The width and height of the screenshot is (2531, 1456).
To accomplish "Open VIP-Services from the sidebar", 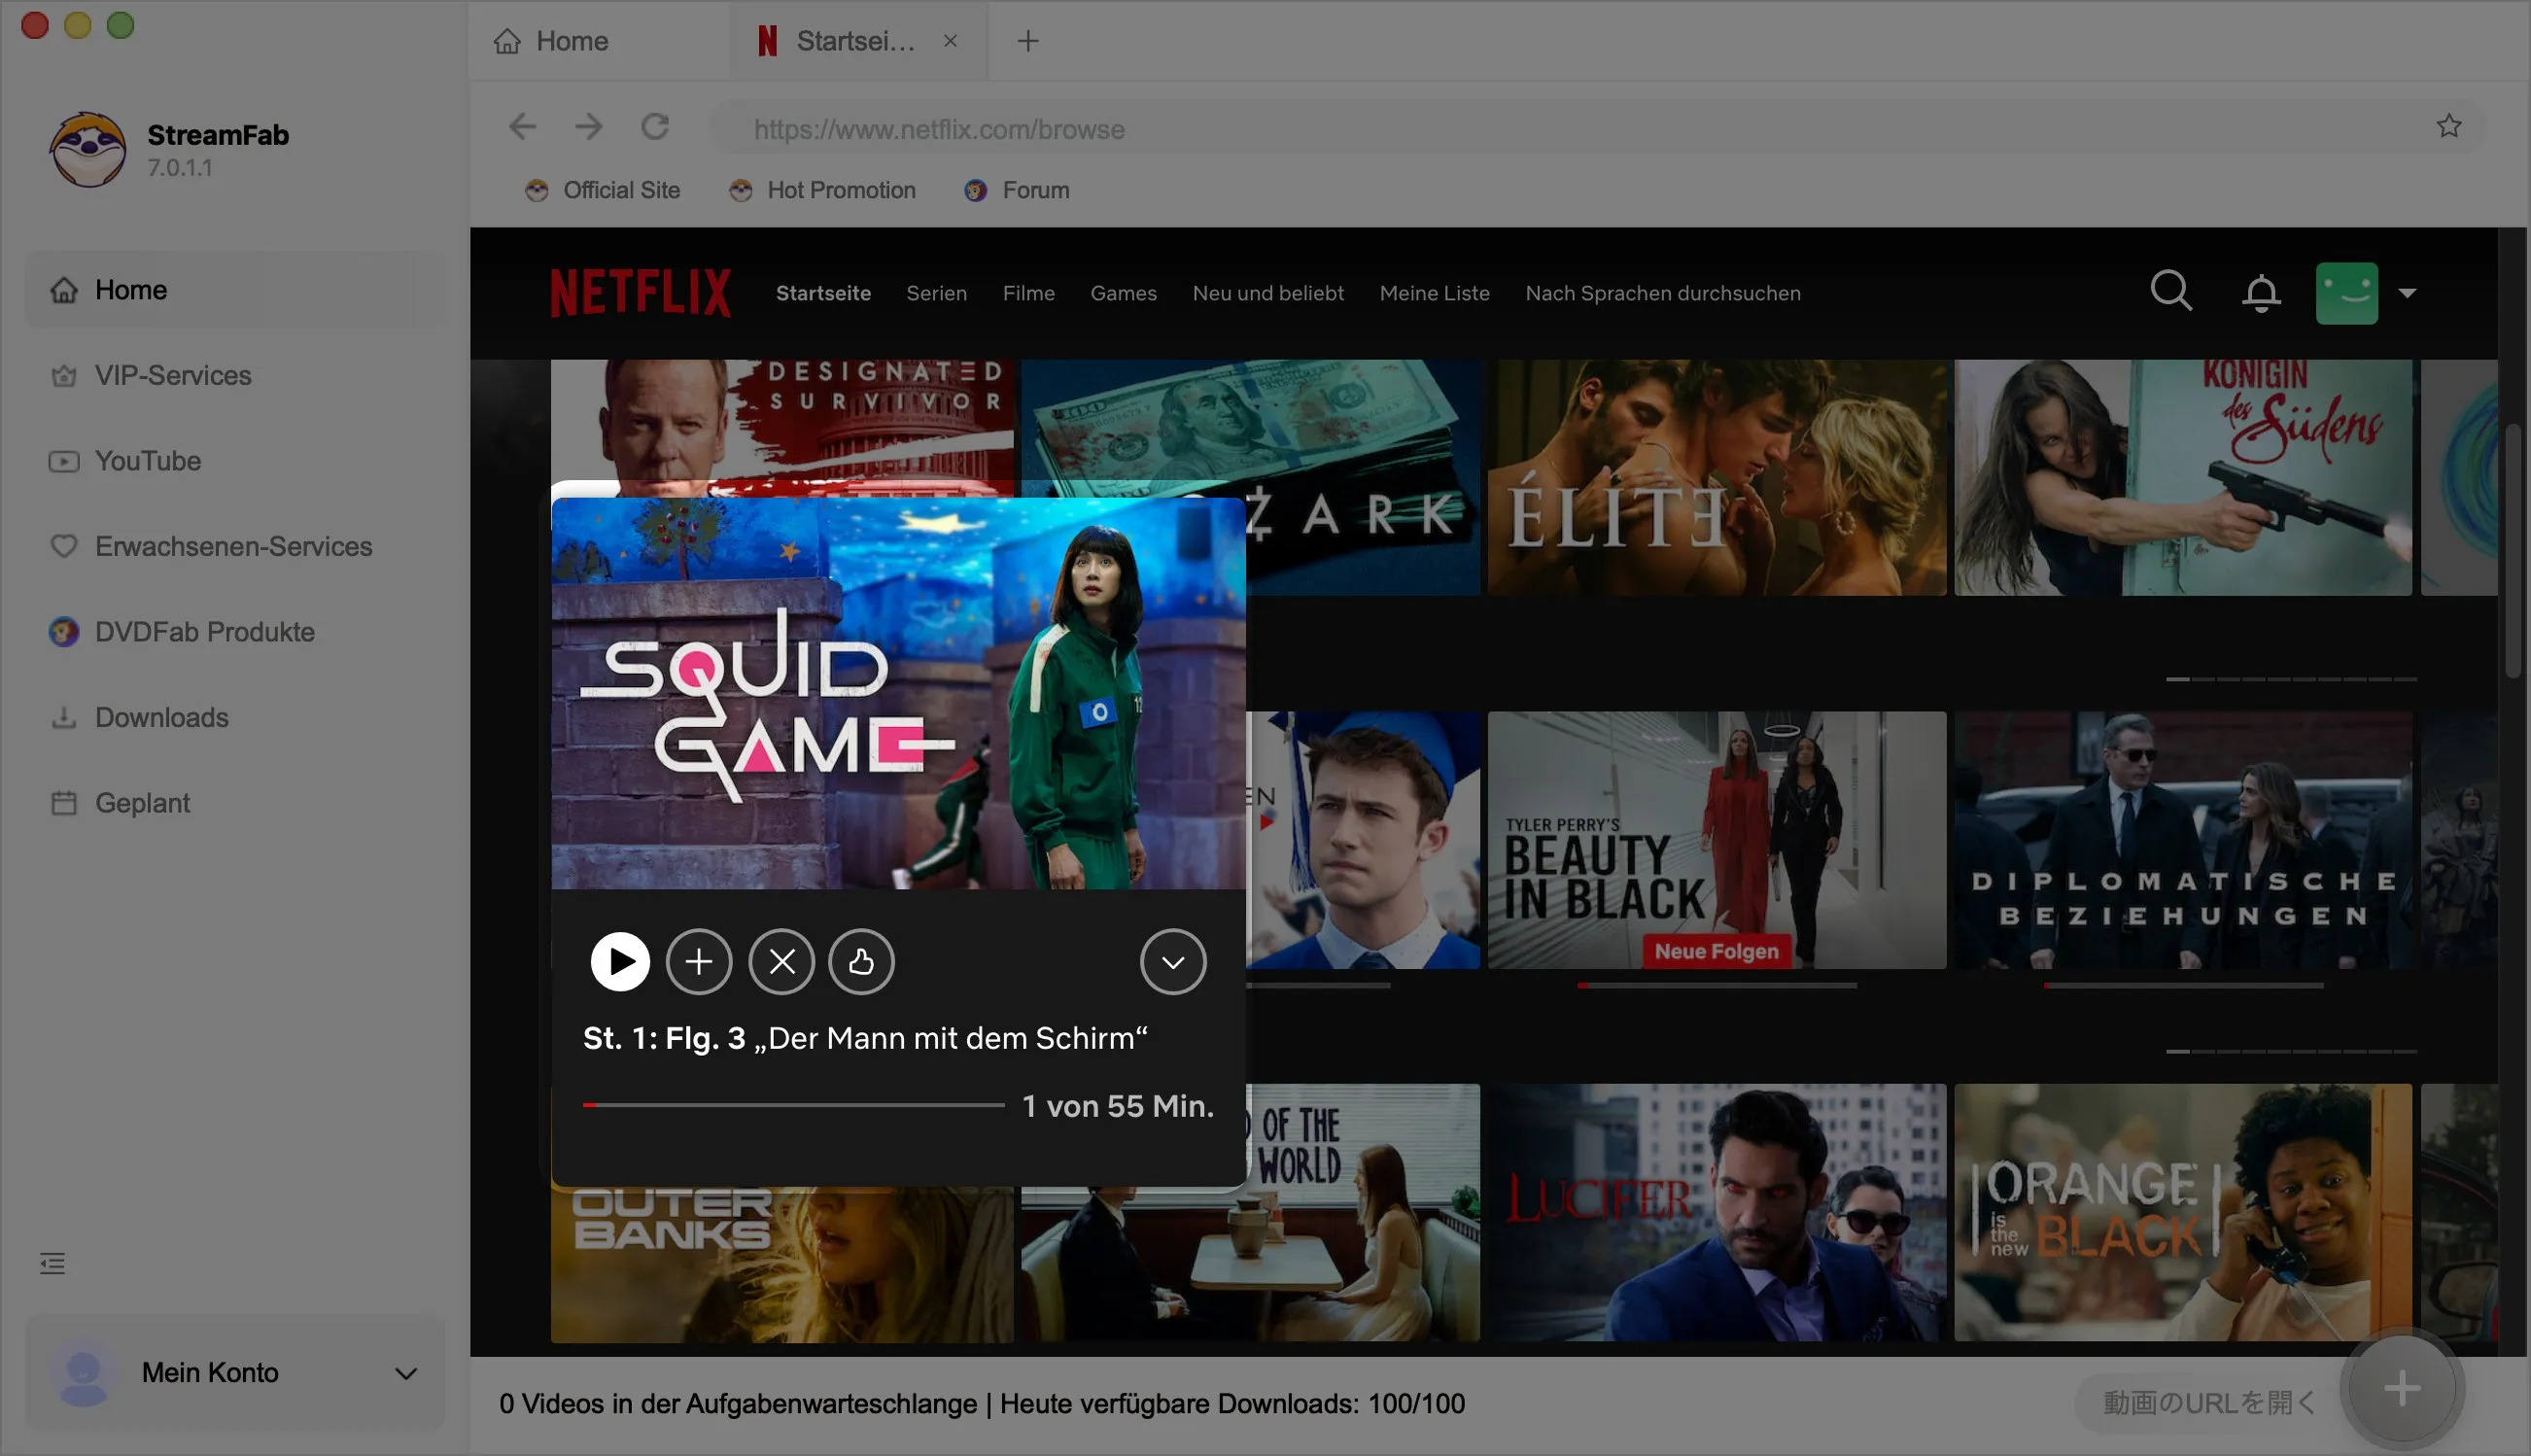I will coord(173,375).
